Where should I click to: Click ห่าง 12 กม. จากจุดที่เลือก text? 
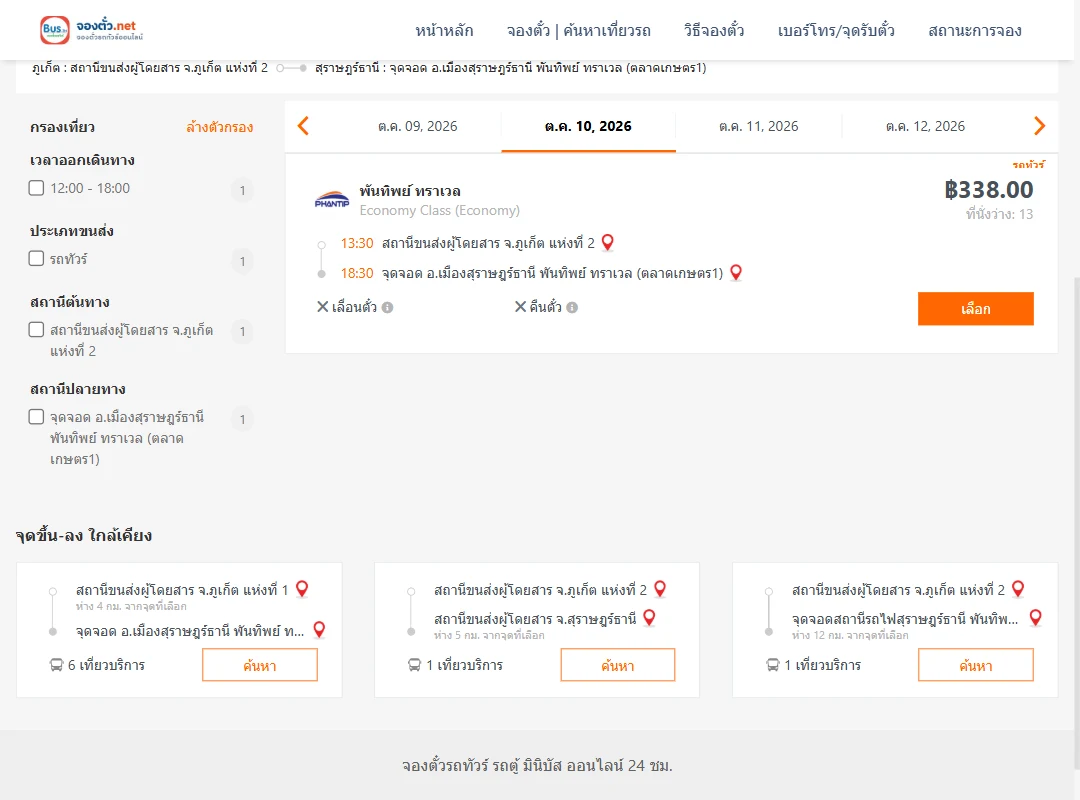click(850, 635)
